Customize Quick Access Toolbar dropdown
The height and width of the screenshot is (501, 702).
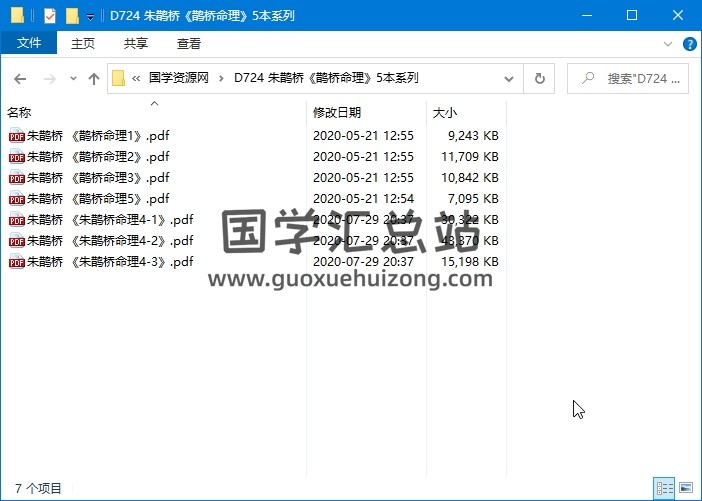click(x=91, y=16)
